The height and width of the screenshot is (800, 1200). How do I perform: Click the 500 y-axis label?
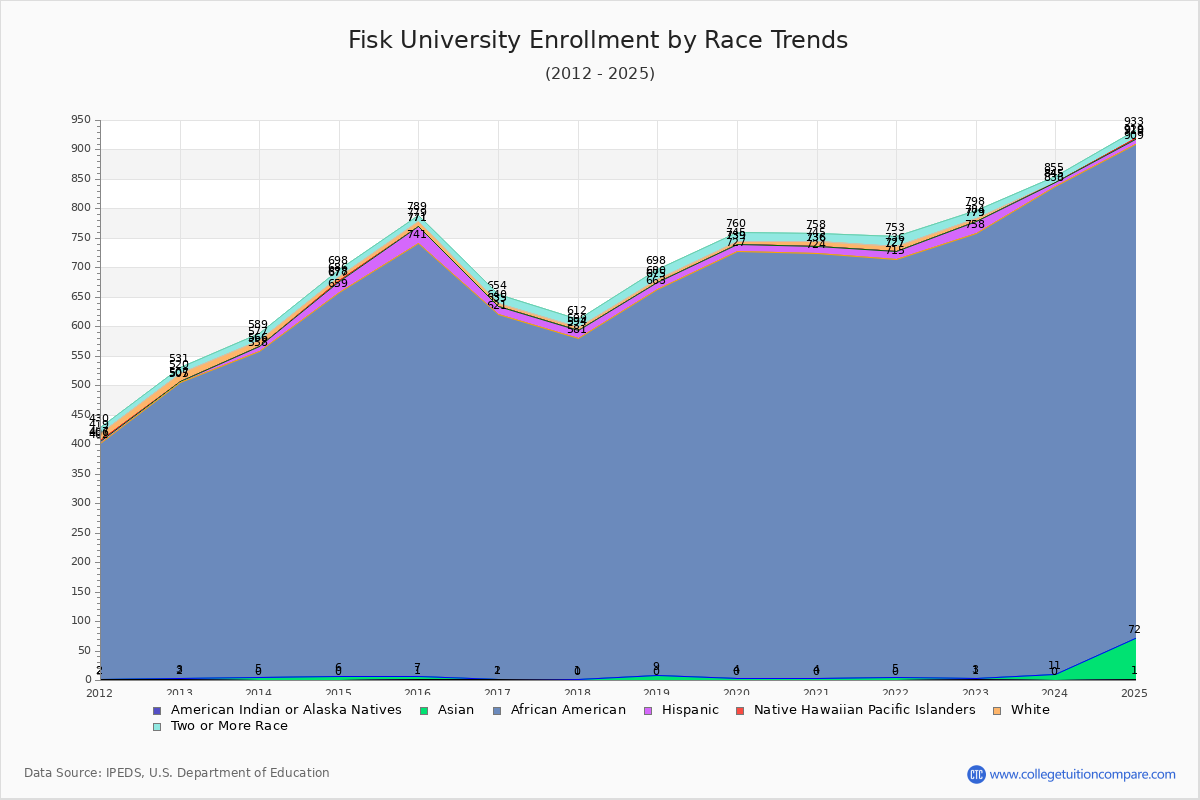[x=81, y=385]
